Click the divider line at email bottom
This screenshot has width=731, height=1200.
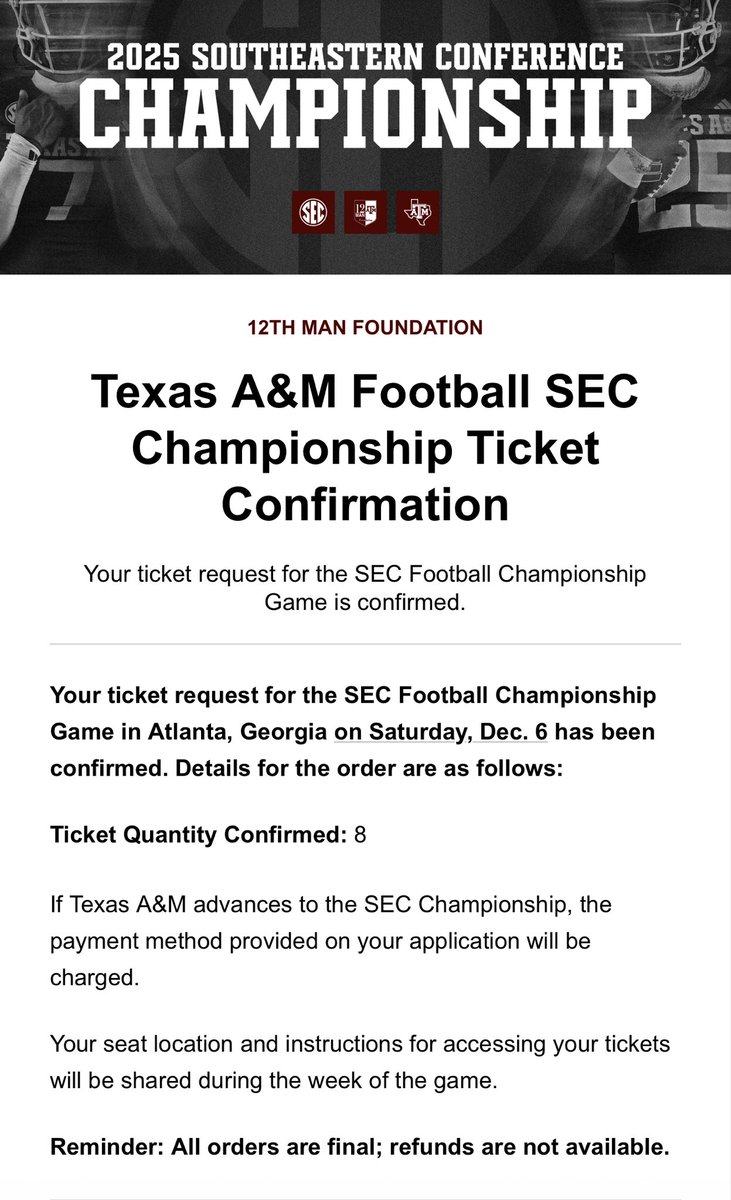click(365, 1198)
